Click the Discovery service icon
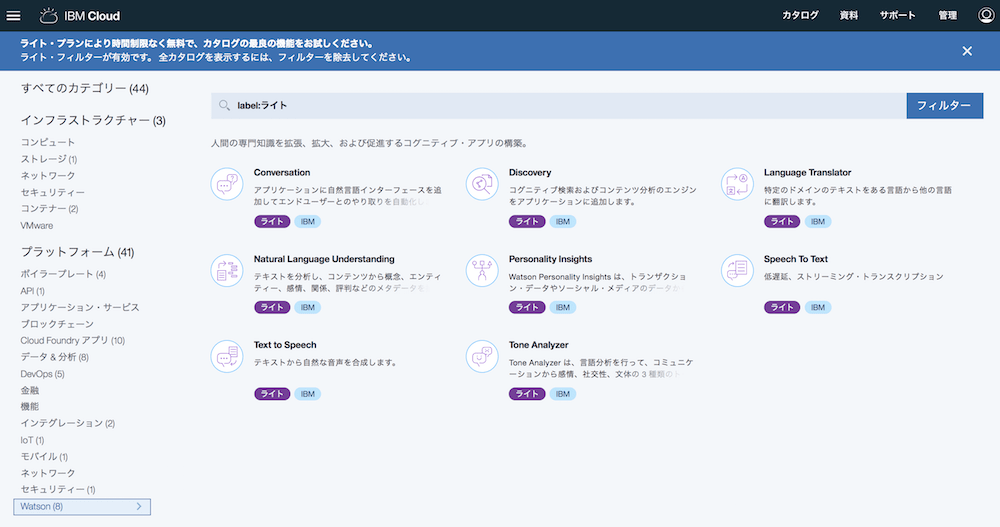Screen dimensions: 1000x527 [482, 184]
